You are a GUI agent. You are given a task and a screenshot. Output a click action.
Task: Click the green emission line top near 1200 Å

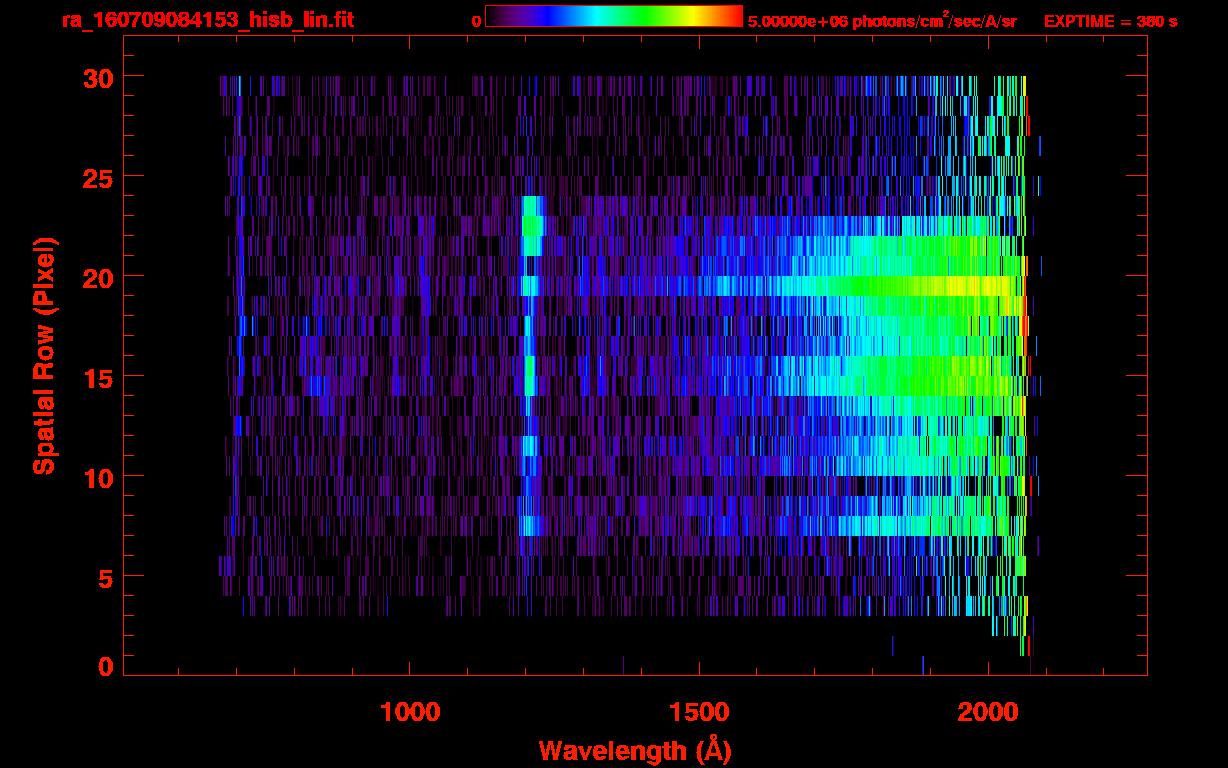pos(531,215)
